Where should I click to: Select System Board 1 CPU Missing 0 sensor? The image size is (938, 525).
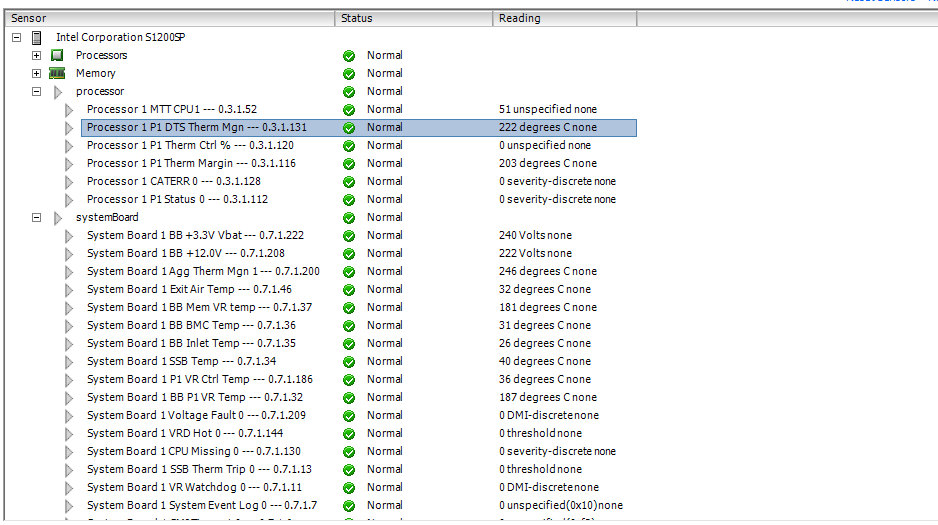(194, 451)
